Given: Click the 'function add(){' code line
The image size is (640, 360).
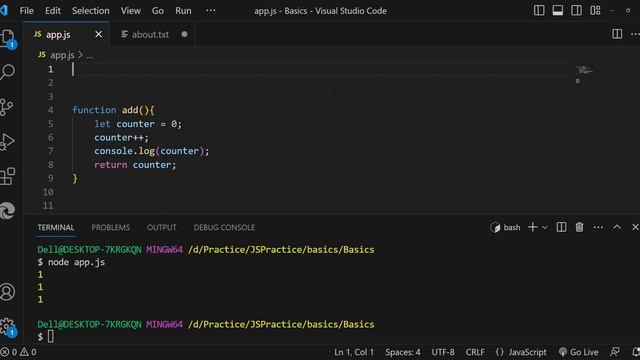Looking at the screenshot, I should click(x=113, y=110).
